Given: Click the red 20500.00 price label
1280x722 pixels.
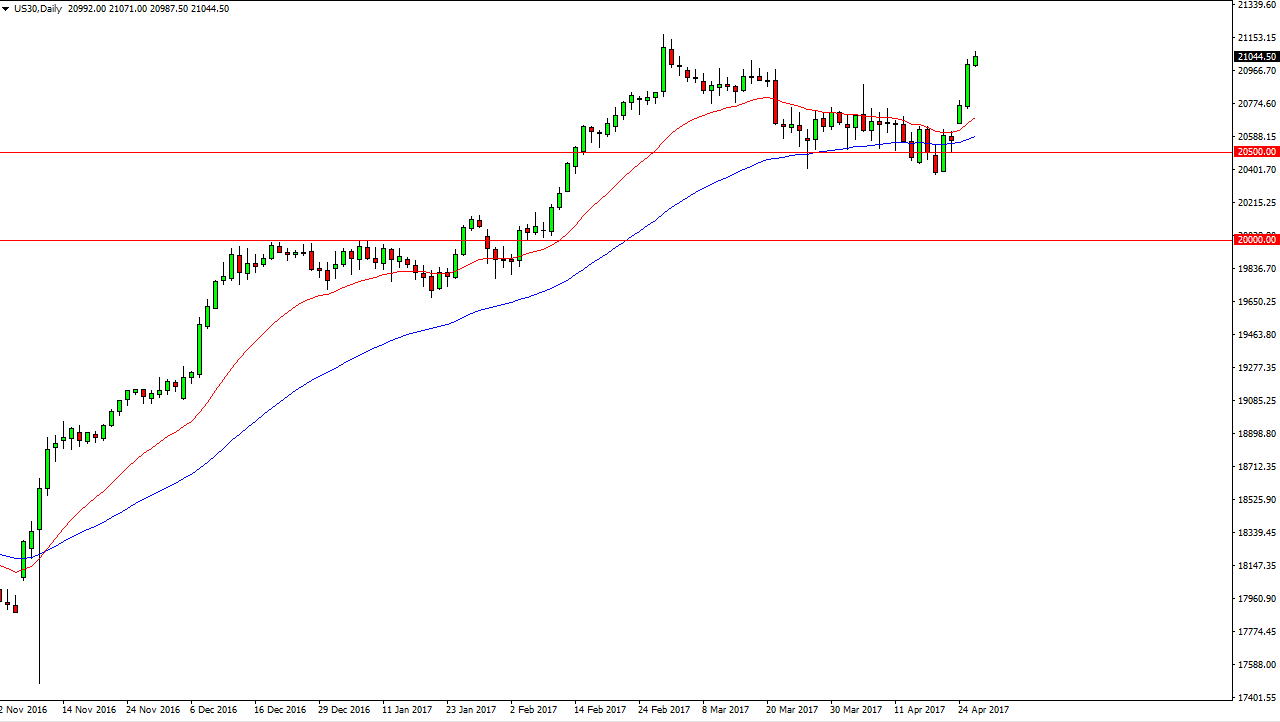Looking at the screenshot, I should 1256,152.
